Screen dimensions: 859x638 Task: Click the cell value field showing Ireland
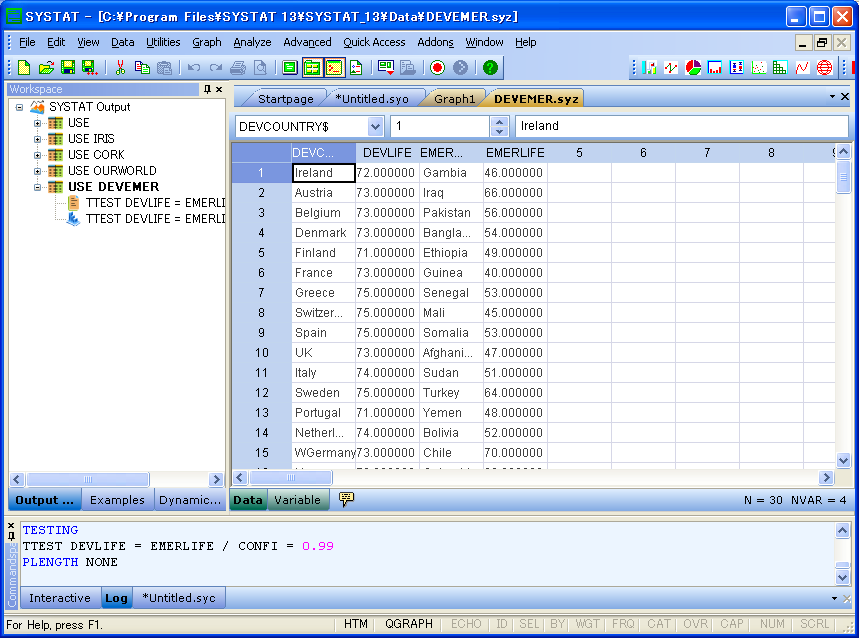tap(682, 126)
